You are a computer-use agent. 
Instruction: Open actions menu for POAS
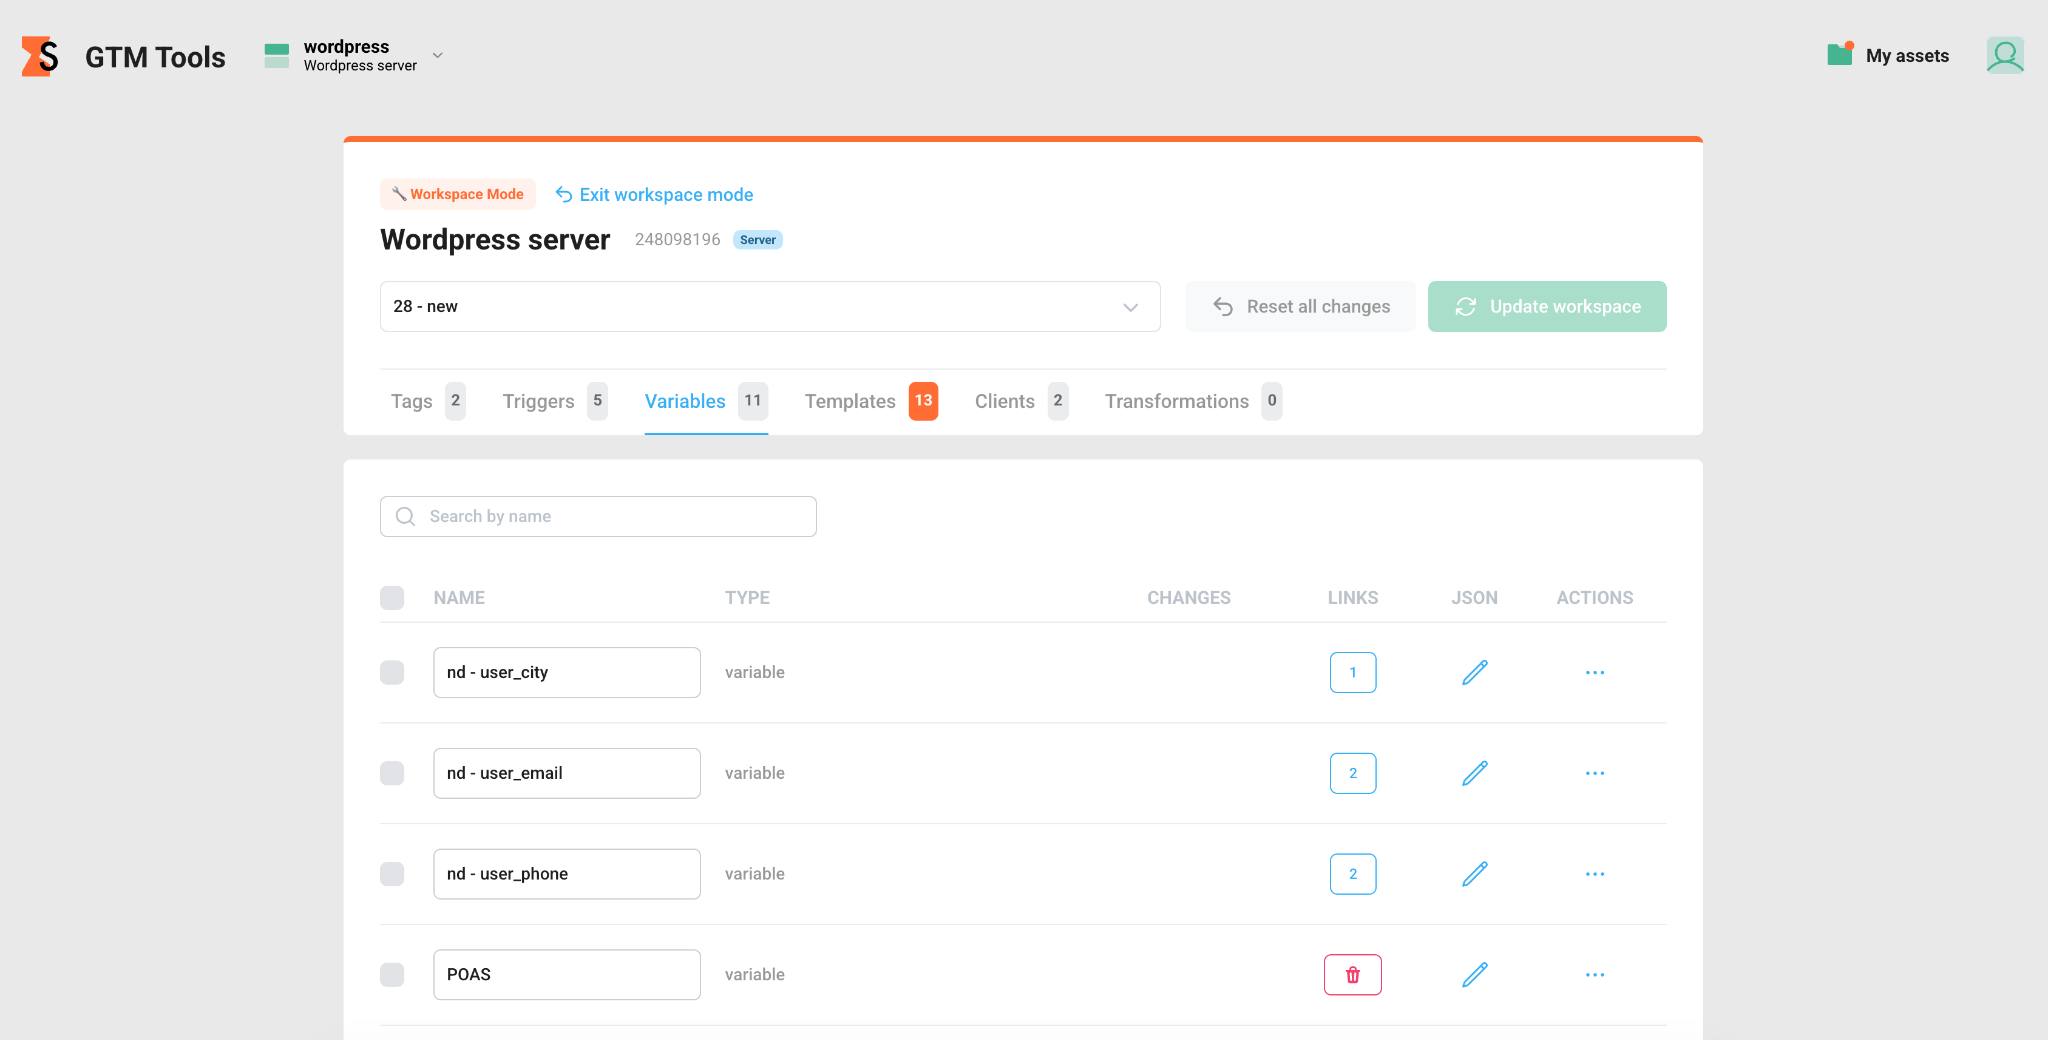coord(1595,975)
